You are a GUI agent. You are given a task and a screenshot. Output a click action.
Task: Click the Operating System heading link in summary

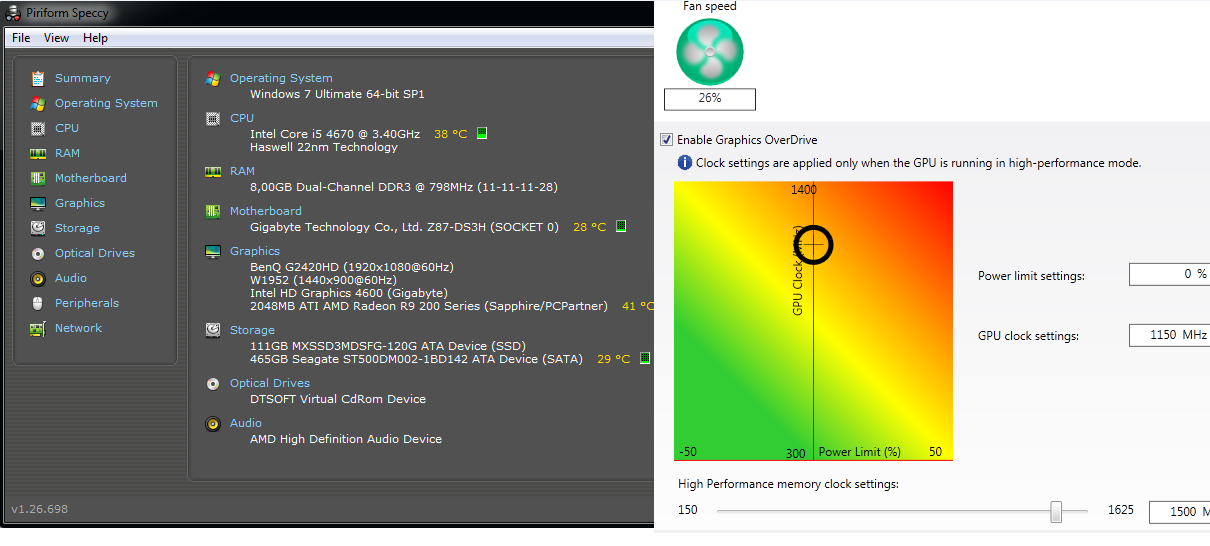click(281, 78)
